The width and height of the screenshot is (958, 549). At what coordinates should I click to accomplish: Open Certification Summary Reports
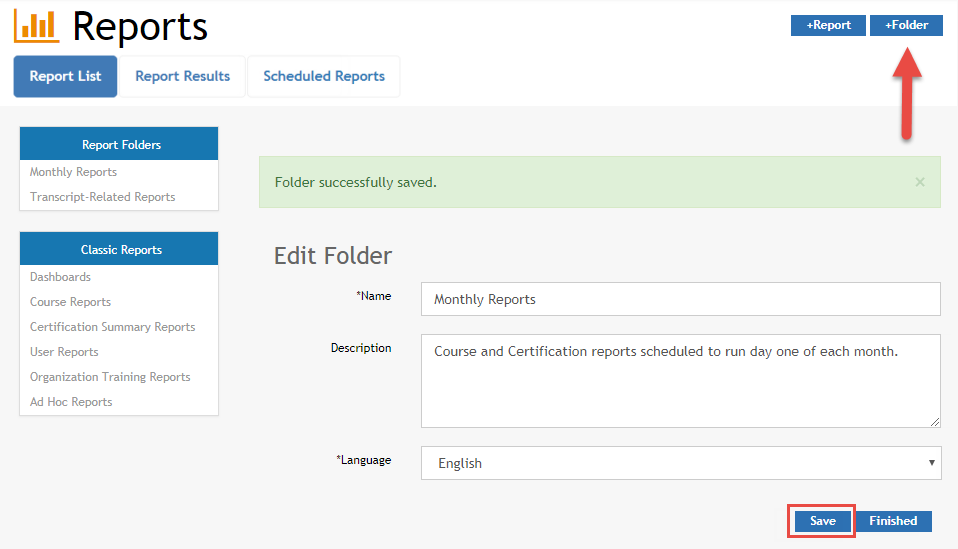[112, 327]
